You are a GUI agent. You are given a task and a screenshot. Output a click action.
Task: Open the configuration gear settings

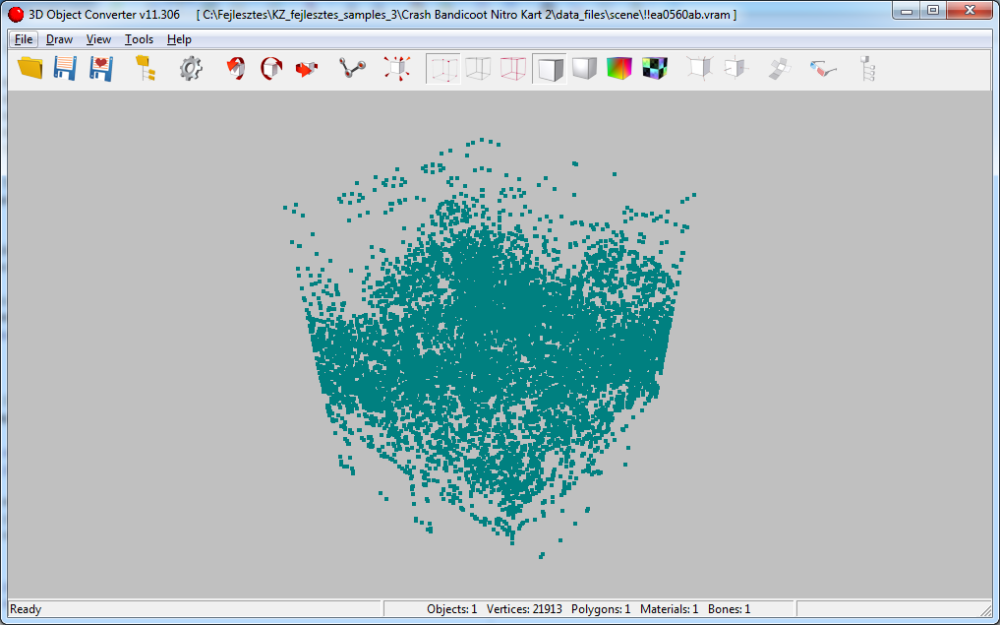point(190,68)
